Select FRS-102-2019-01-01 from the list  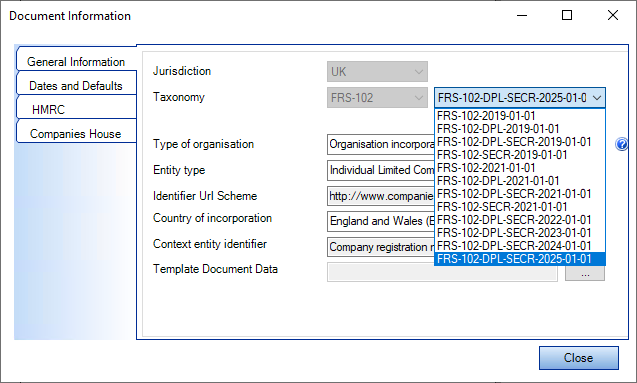click(x=520, y=116)
